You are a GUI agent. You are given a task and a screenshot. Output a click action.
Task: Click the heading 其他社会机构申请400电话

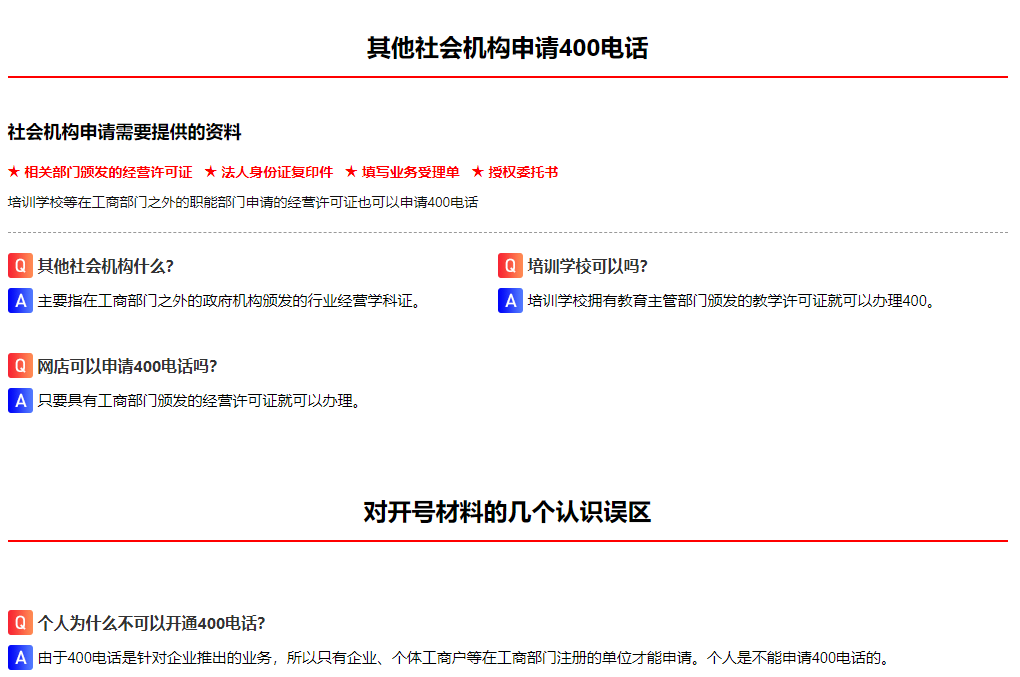[x=507, y=48]
